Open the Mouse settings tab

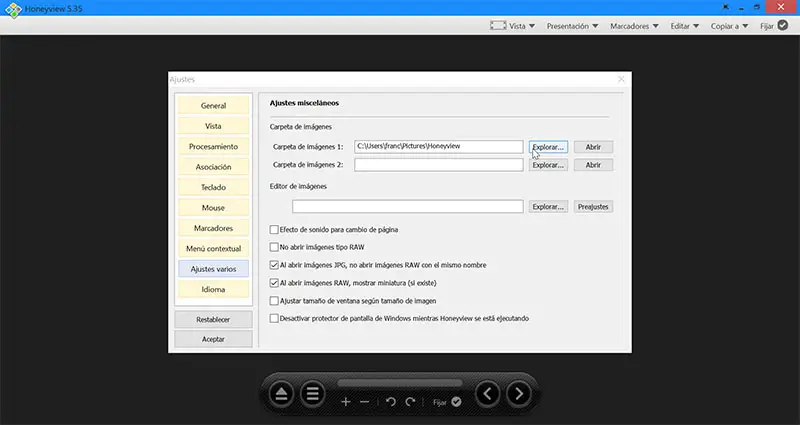point(213,208)
